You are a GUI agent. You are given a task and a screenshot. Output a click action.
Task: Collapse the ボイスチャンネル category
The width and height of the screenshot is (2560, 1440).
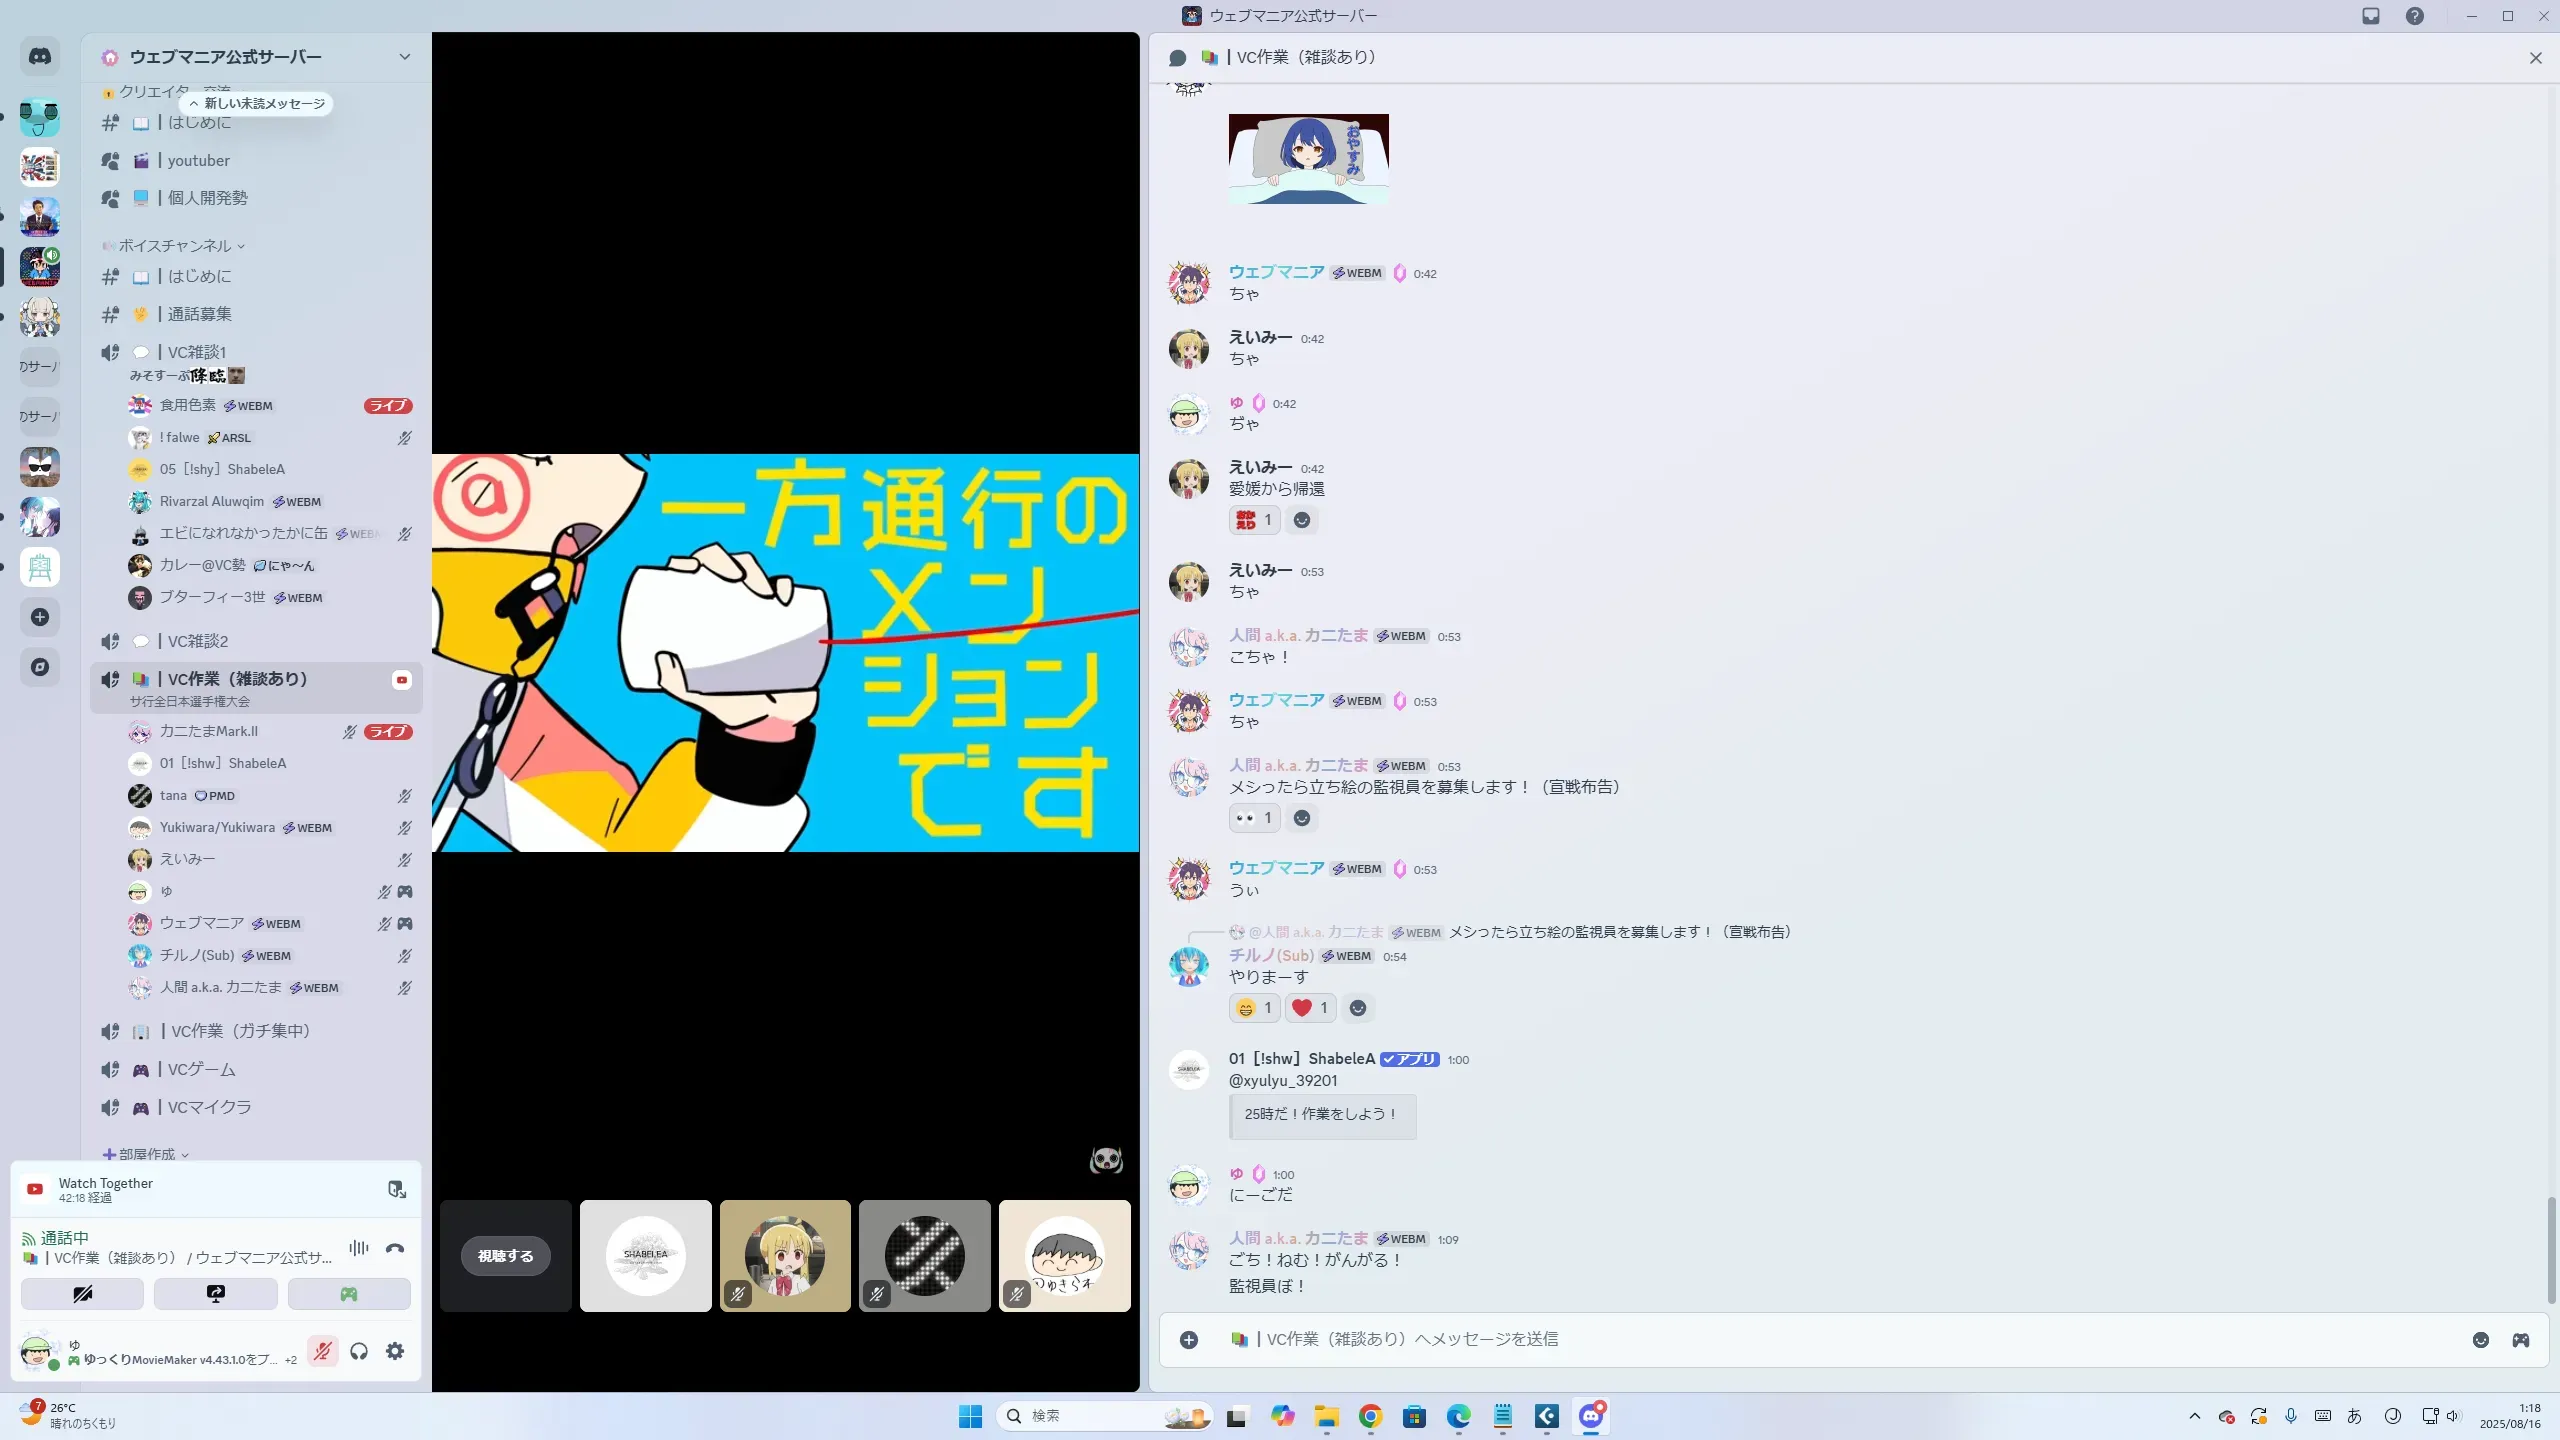coord(175,246)
